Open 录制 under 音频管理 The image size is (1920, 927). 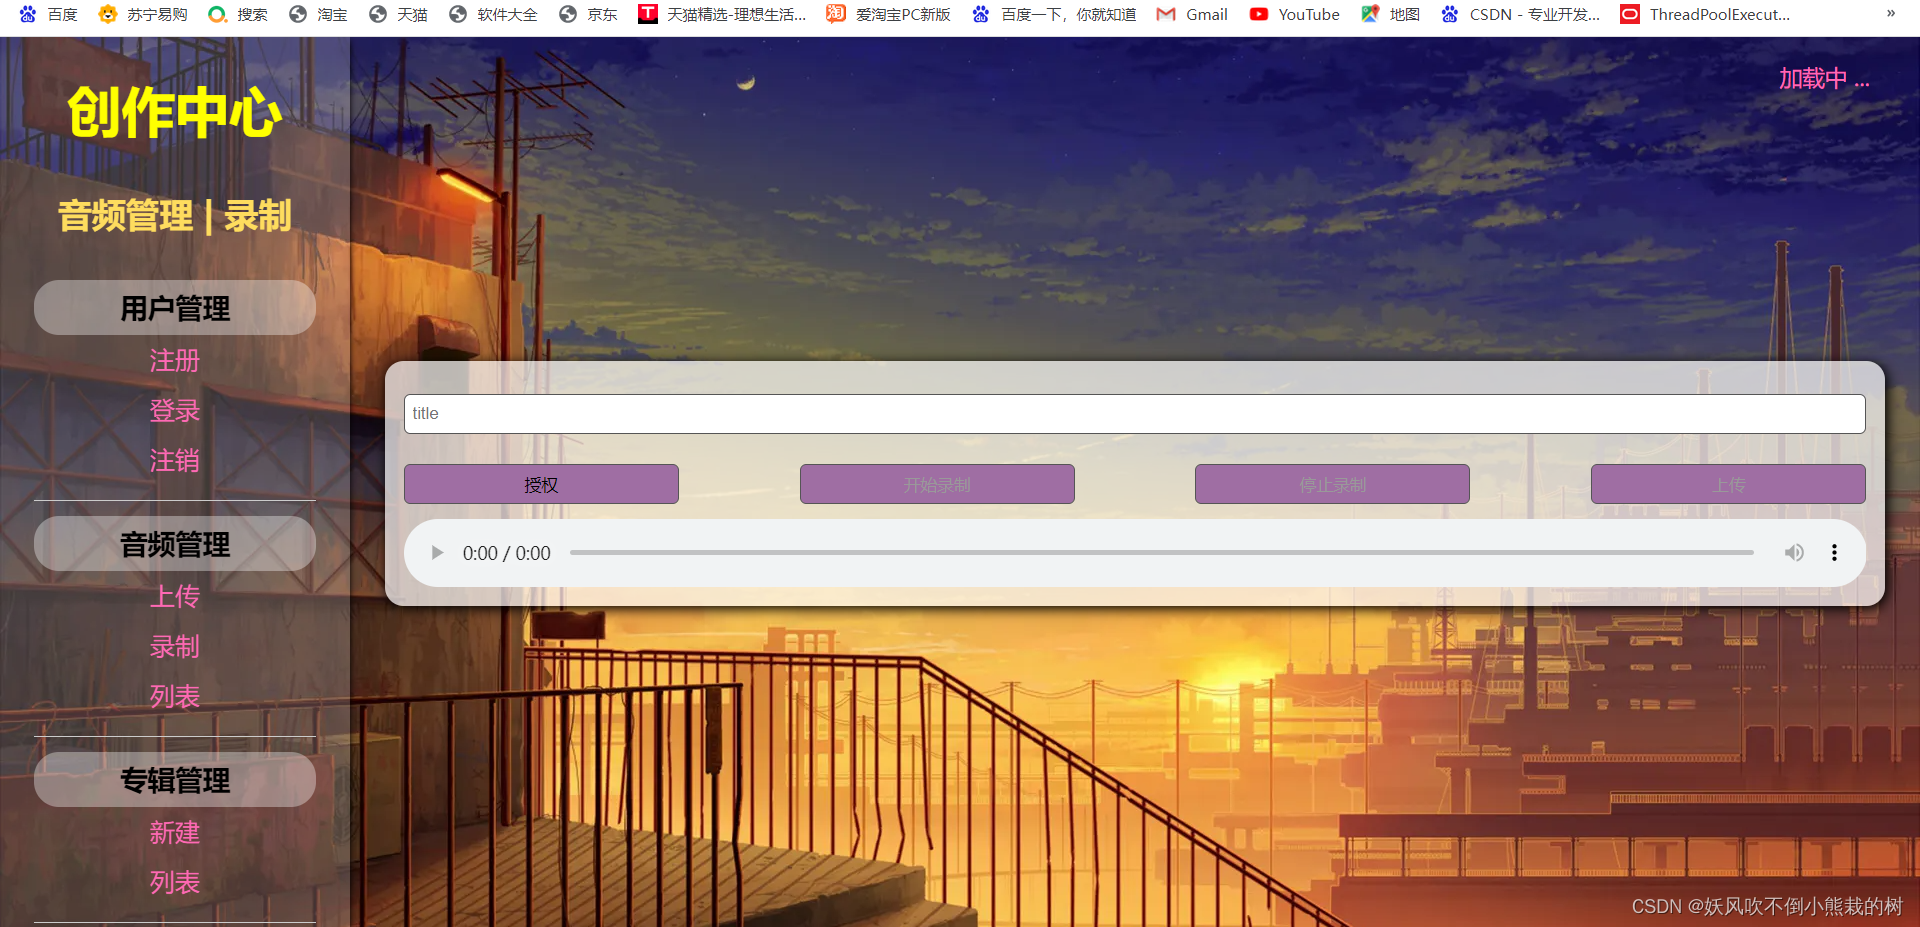175,646
